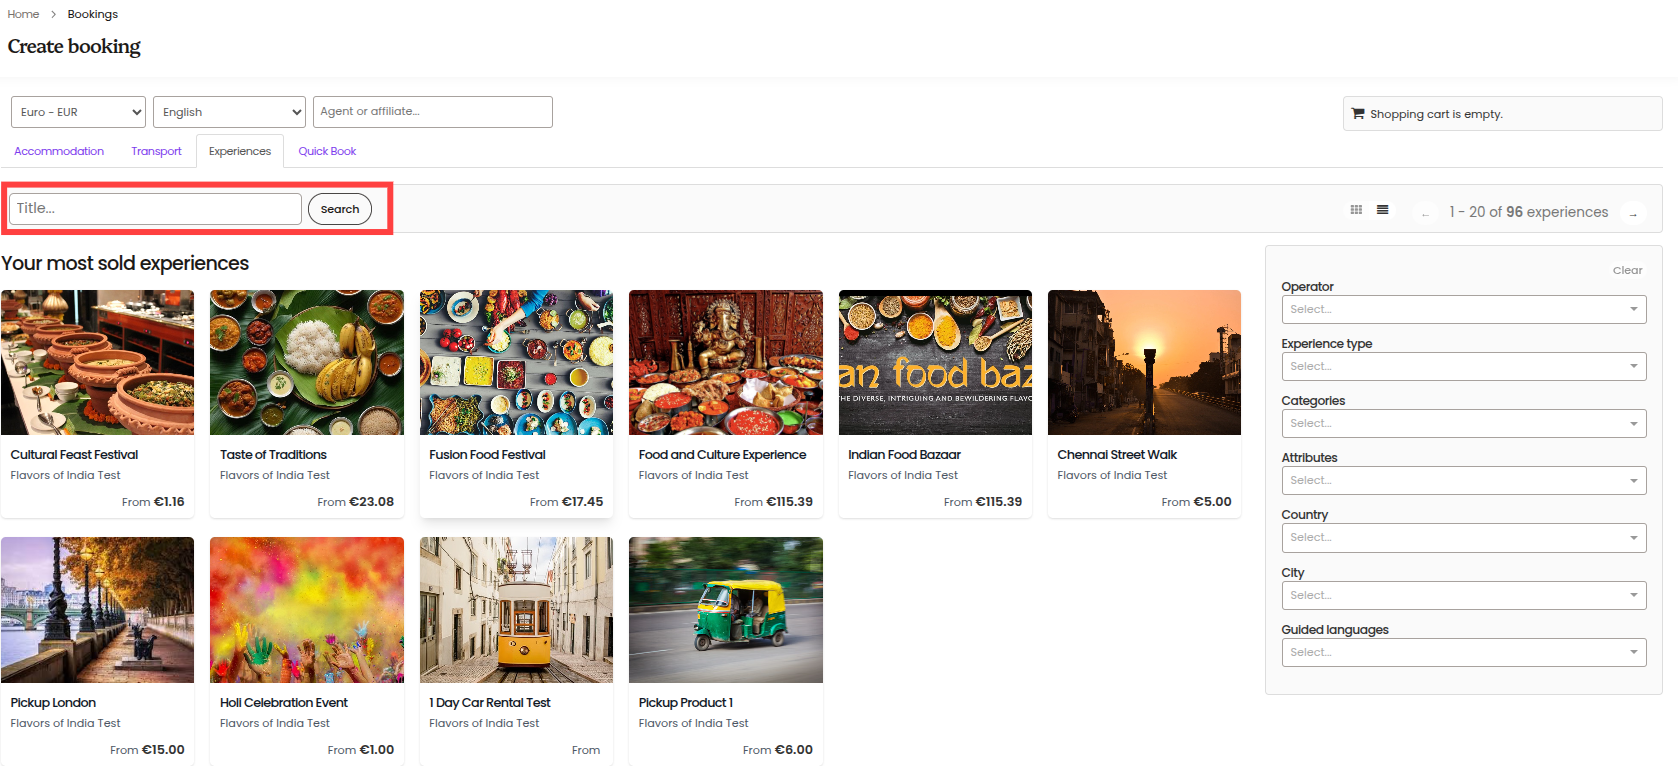Click the Bookings breadcrumb
The image size is (1678, 766).
93,14
